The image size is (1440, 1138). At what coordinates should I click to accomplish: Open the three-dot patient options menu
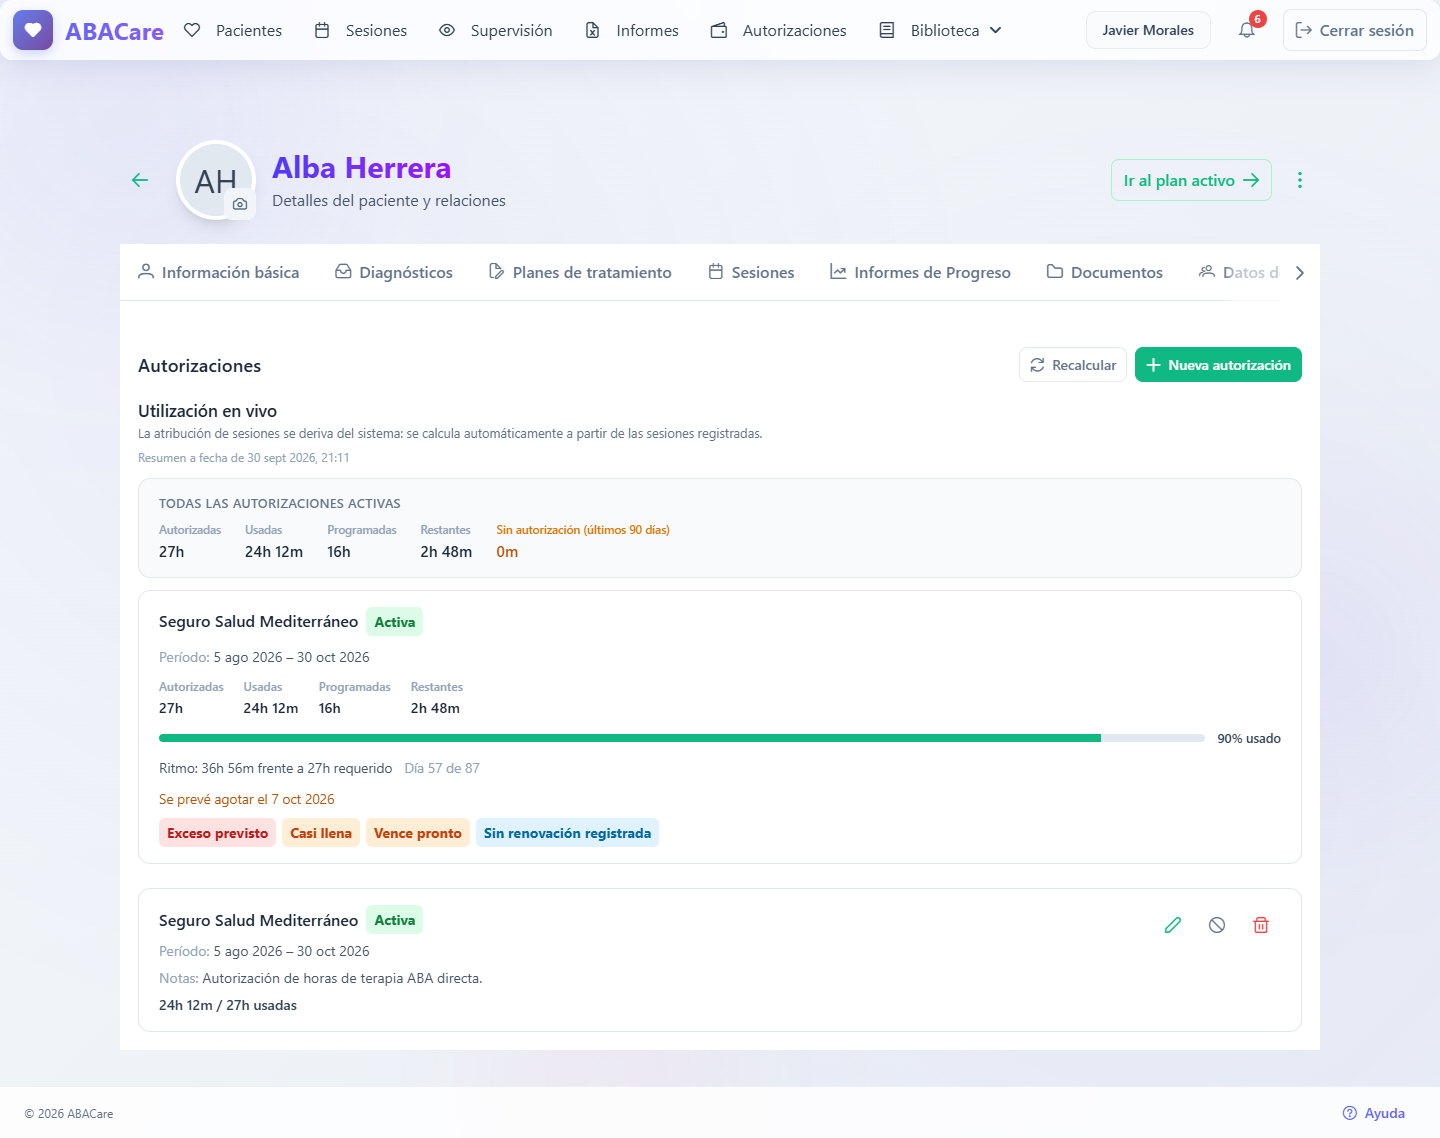[x=1300, y=180]
